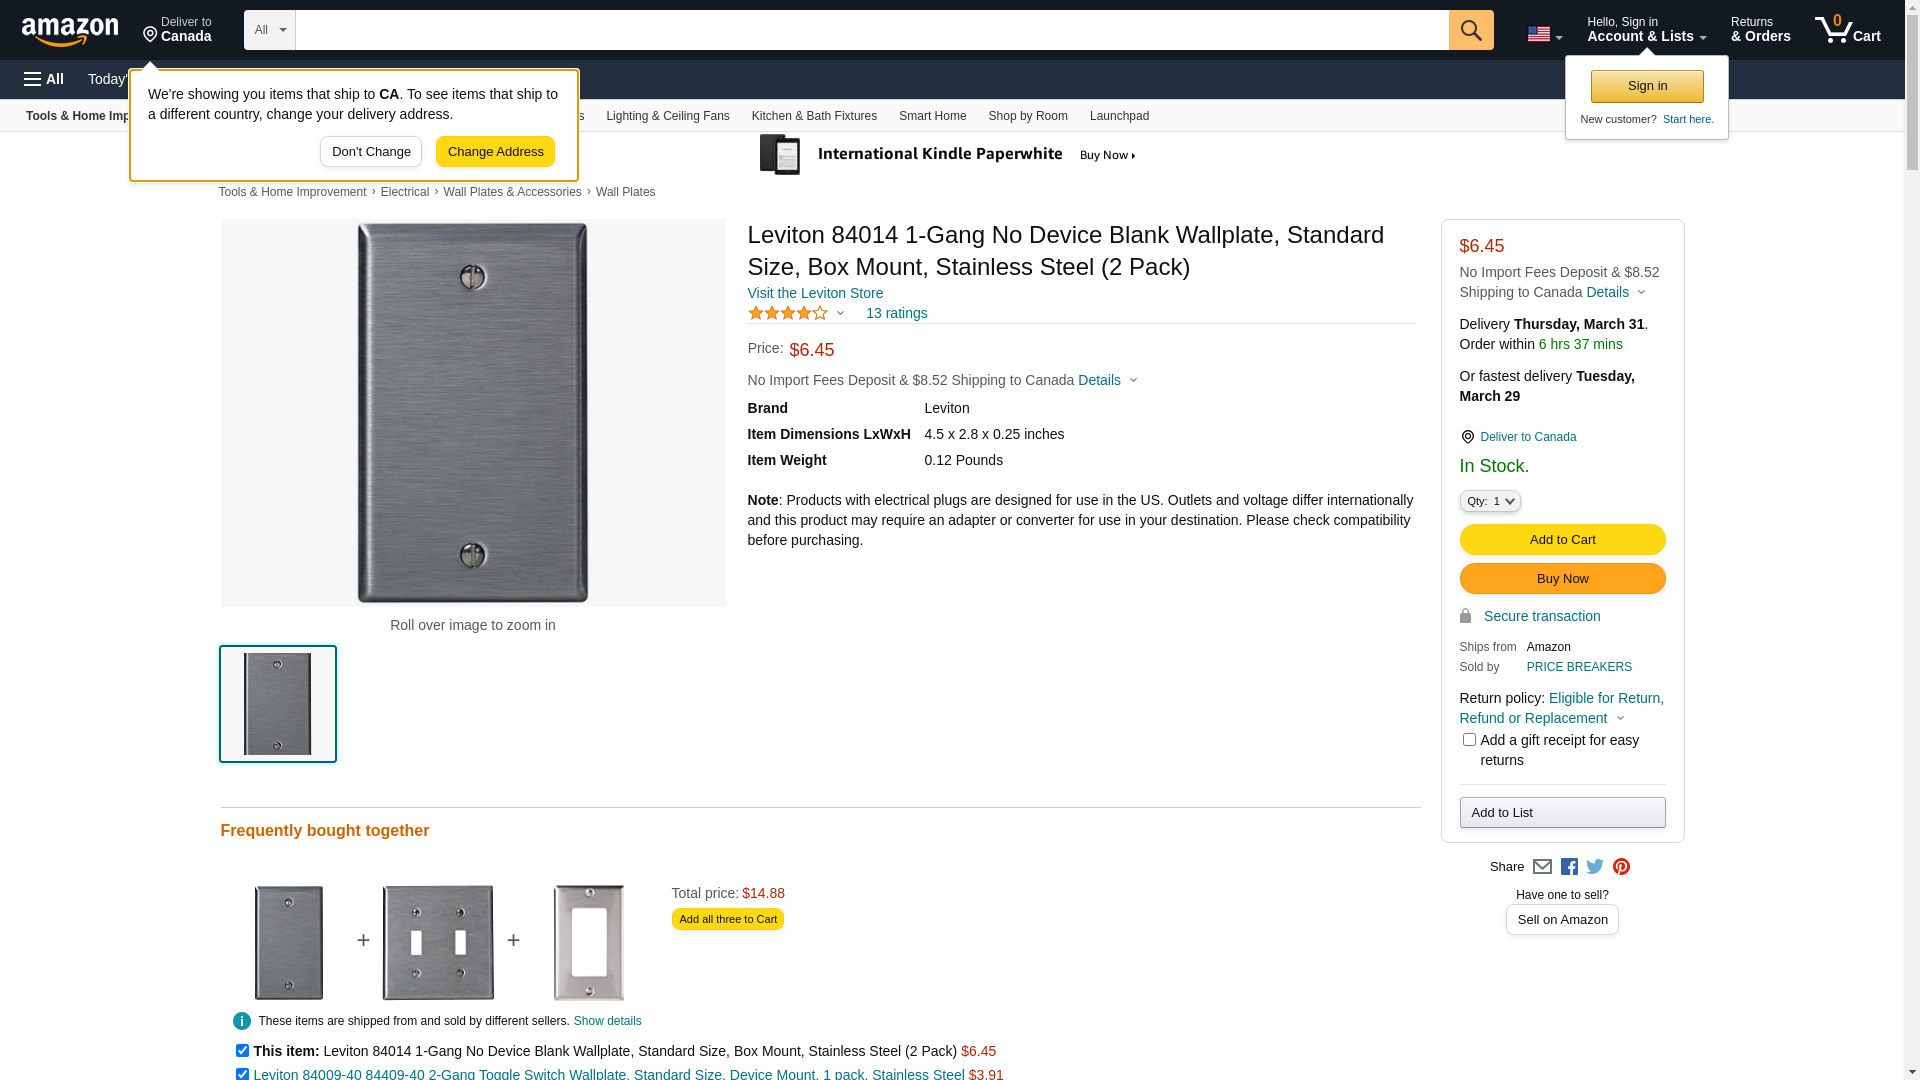
Task: Share on Facebook icon
Action: [1569, 867]
